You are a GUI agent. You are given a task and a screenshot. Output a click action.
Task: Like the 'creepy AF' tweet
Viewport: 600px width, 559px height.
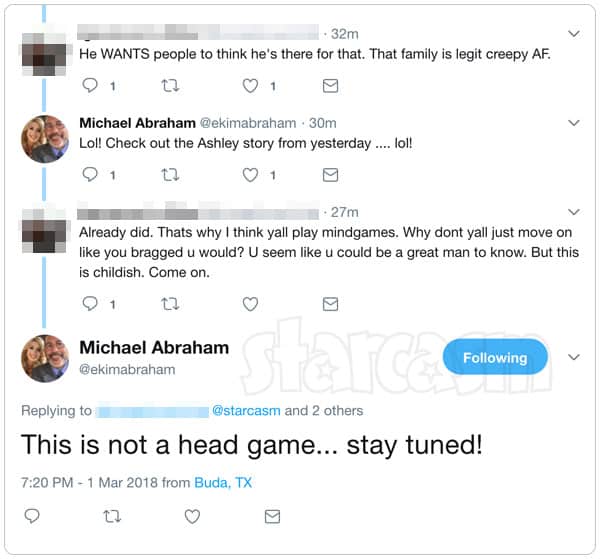click(250, 86)
